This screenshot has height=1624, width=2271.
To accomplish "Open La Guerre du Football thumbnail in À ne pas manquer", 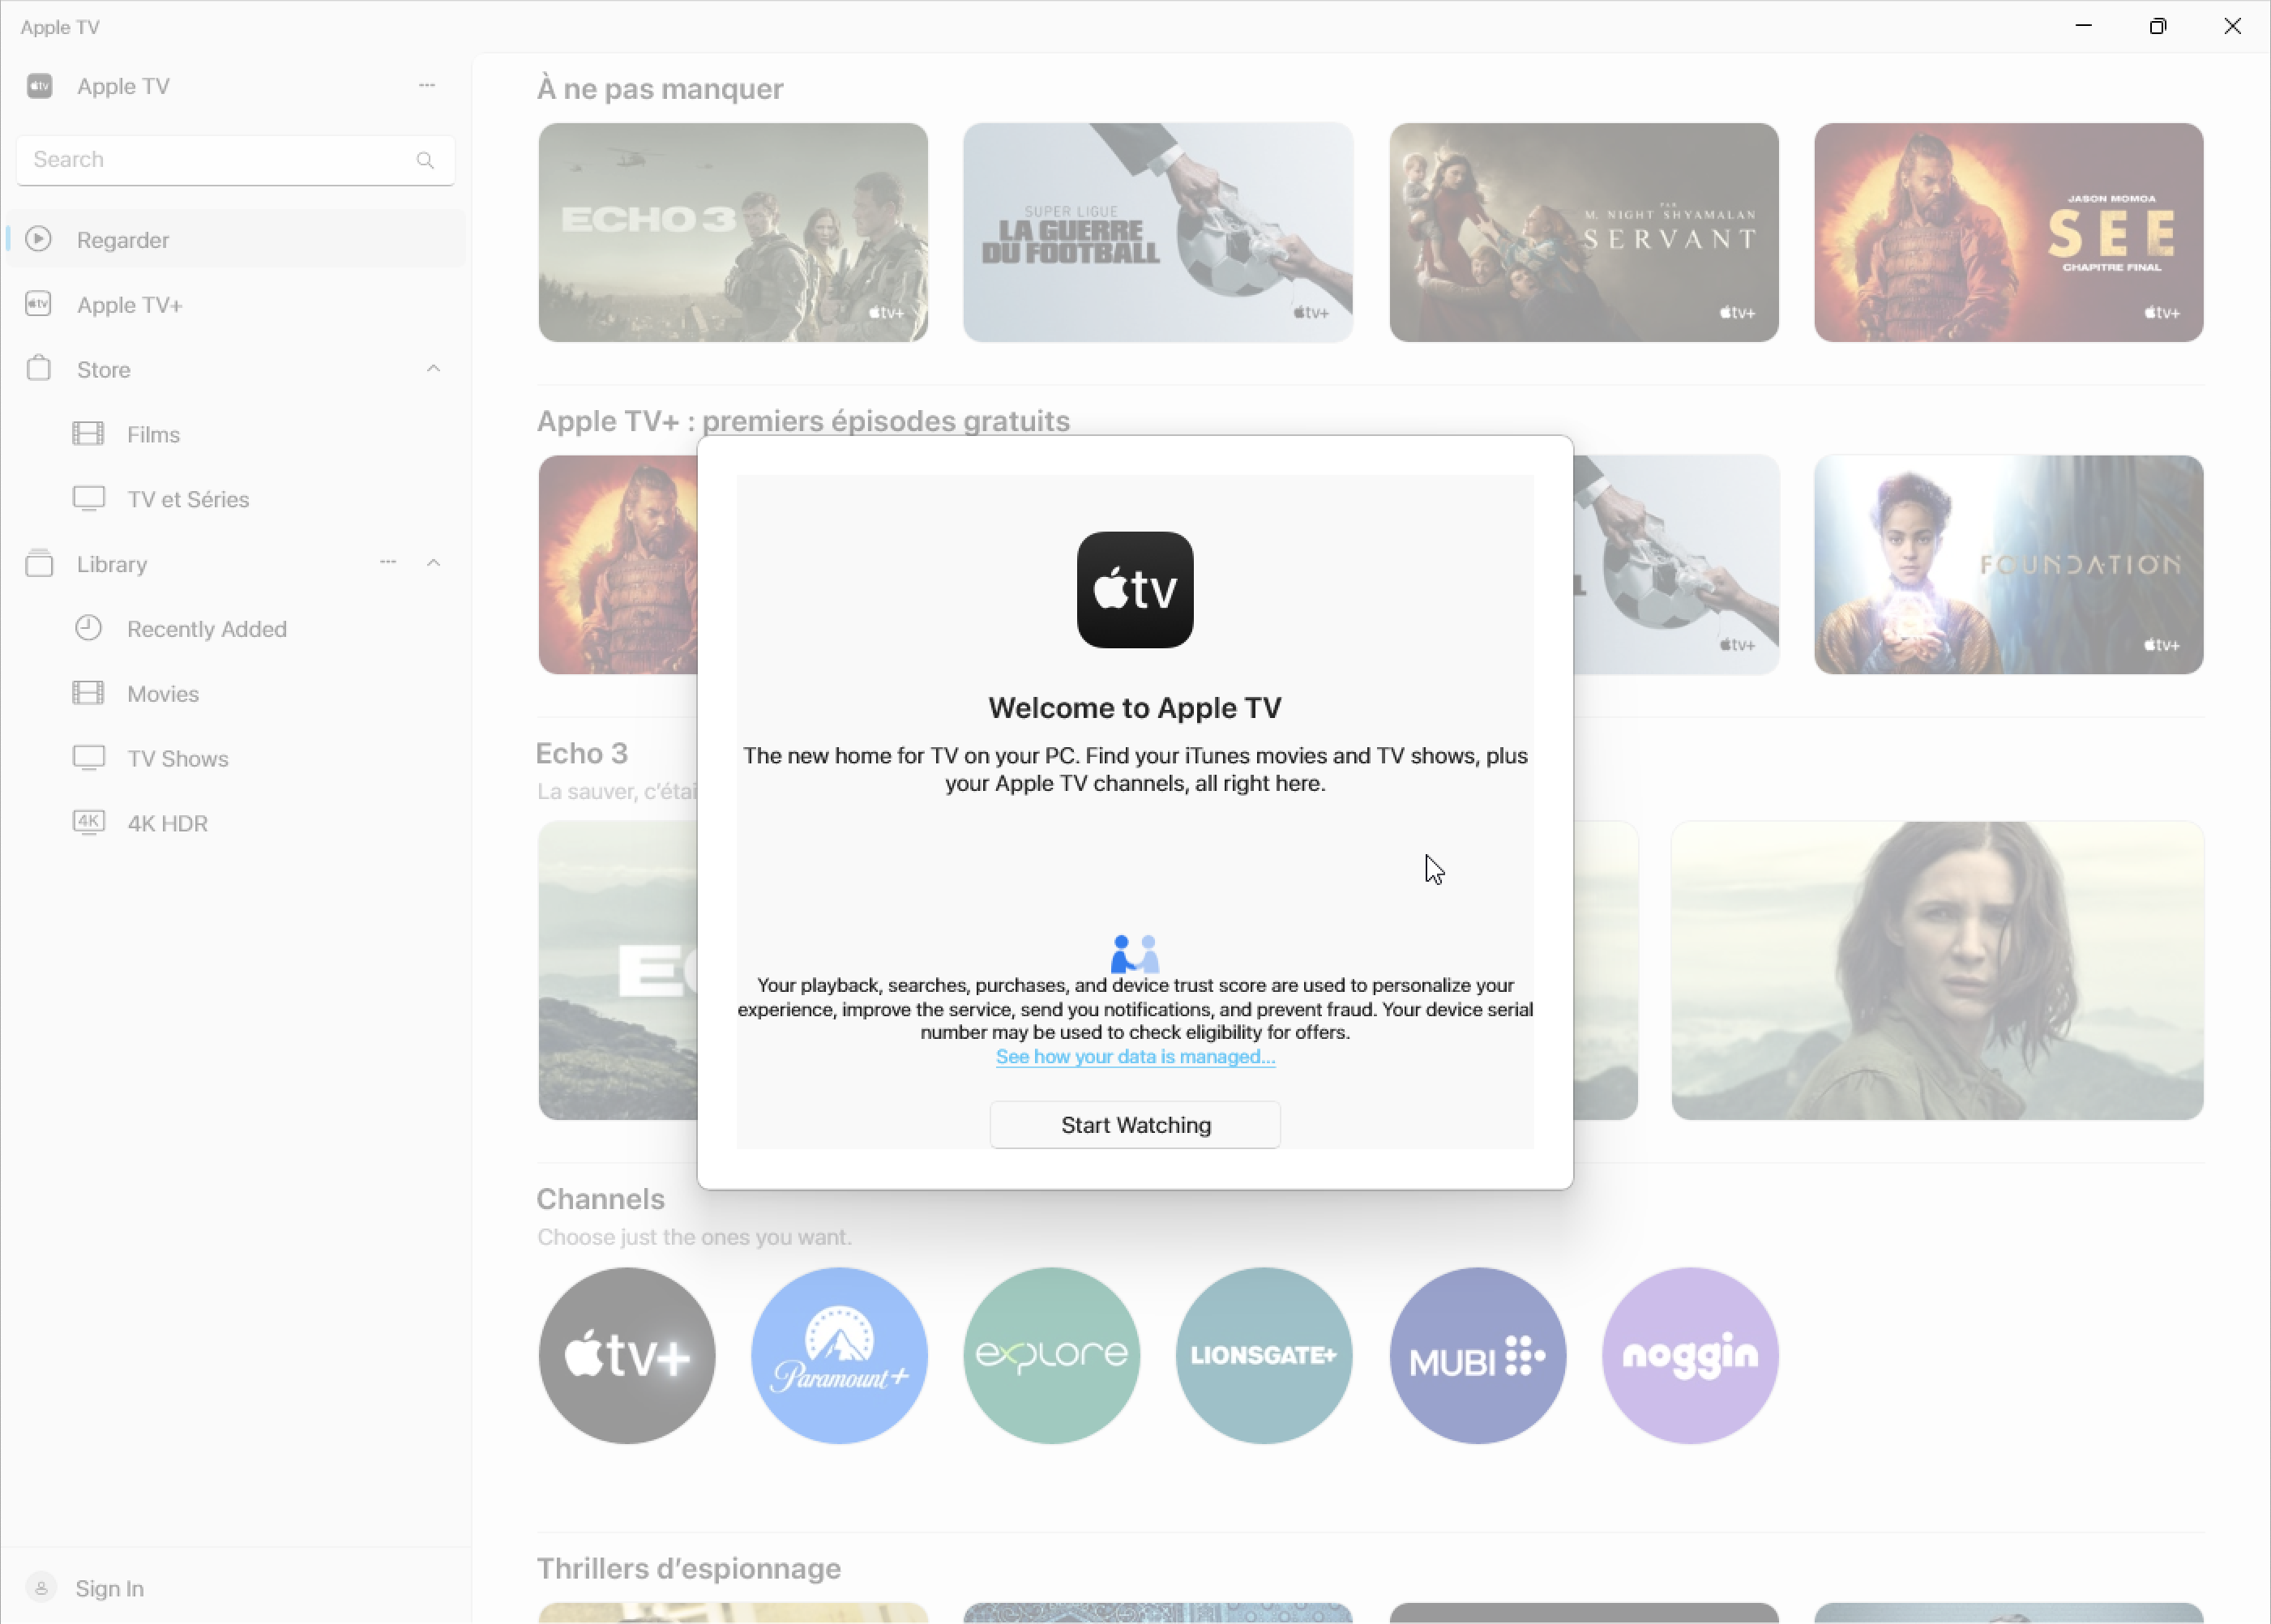I will point(1158,233).
